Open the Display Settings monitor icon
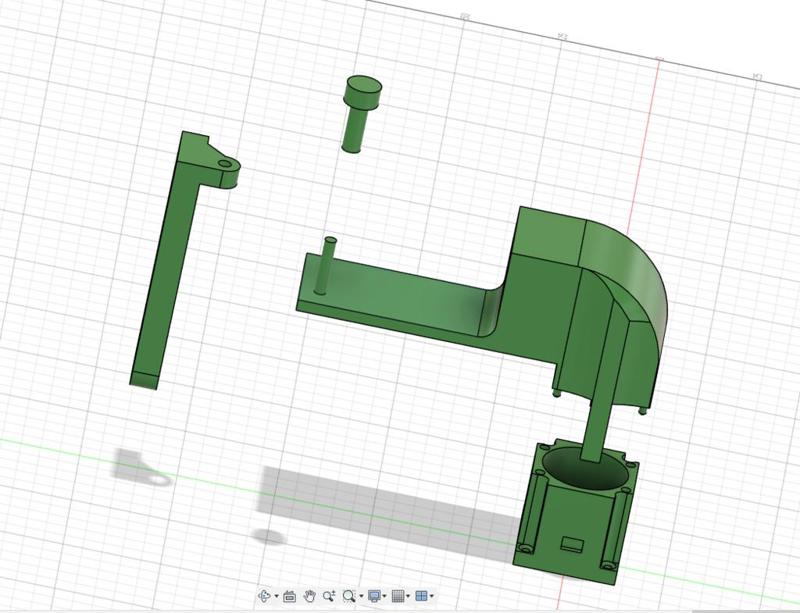Image resolution: width=800 pixels, height=613 pixels. tap(374, 596)
